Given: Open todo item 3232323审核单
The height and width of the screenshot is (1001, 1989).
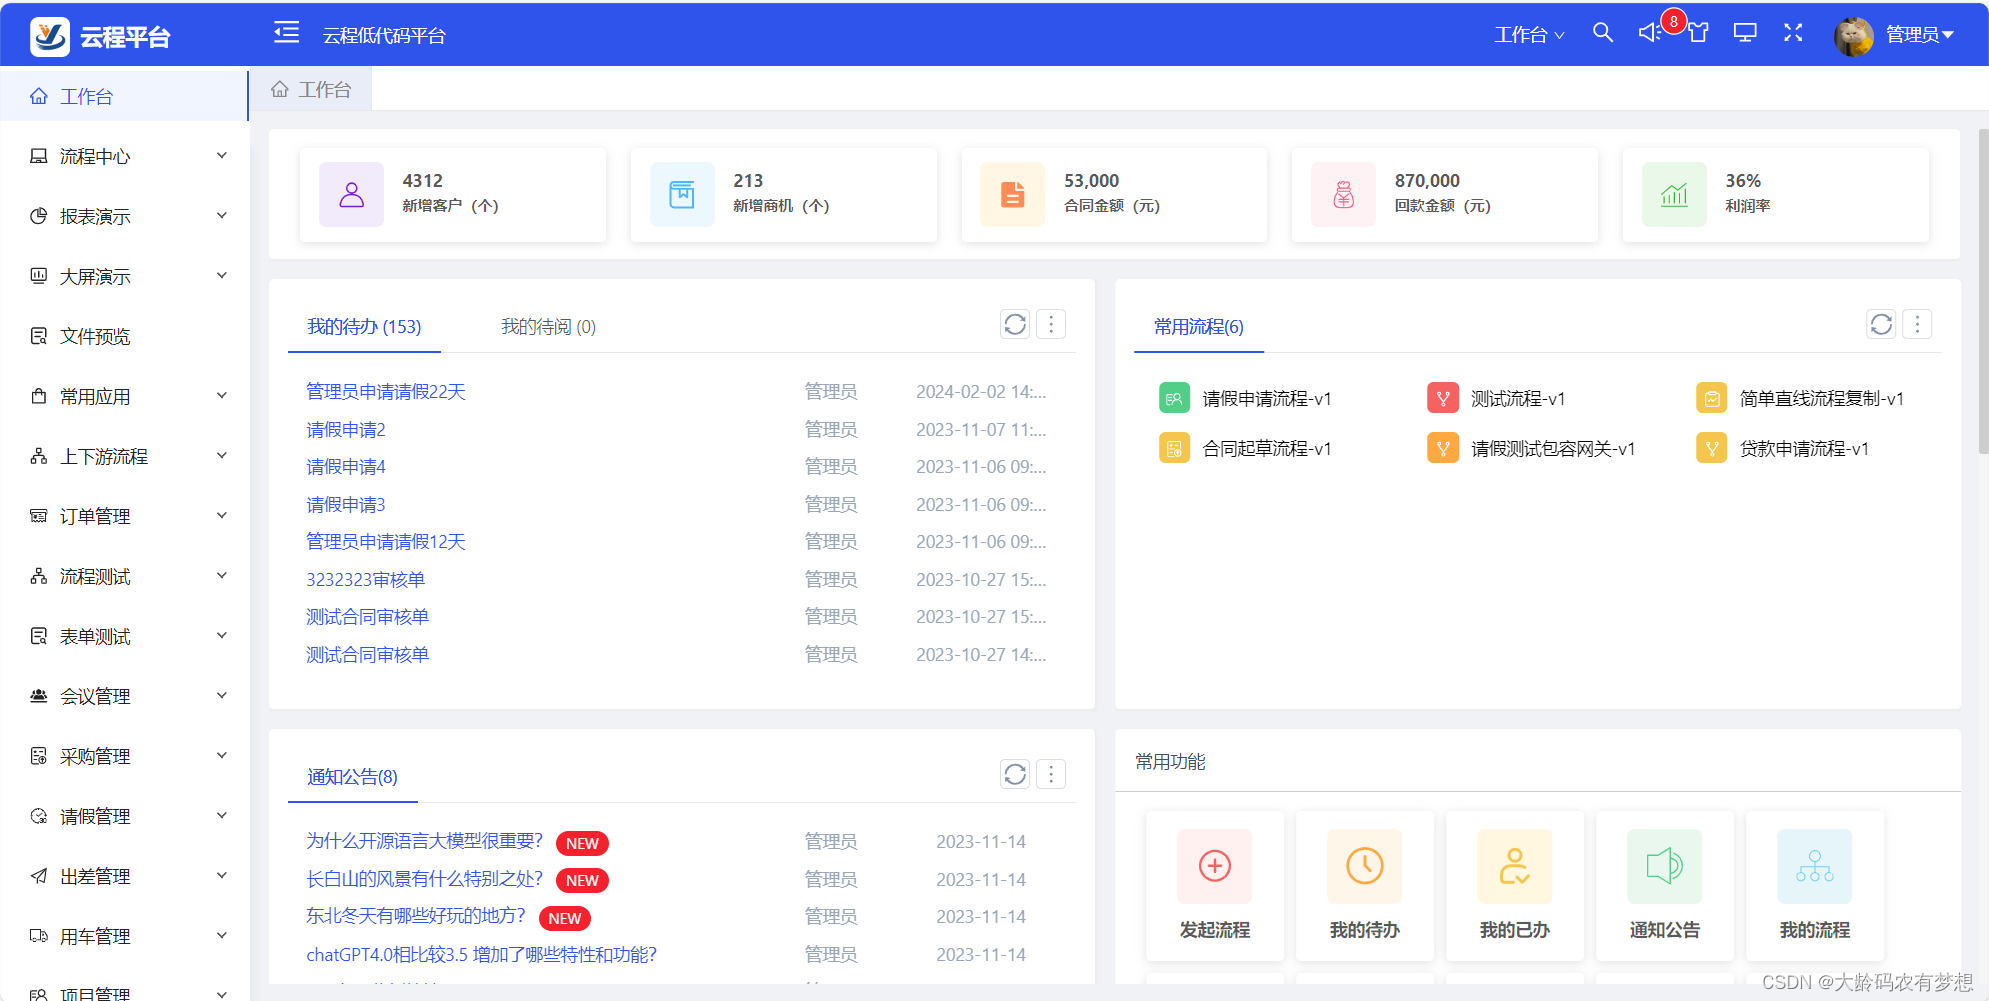Looking at the screenshot, I should click(x=365, y=579).
